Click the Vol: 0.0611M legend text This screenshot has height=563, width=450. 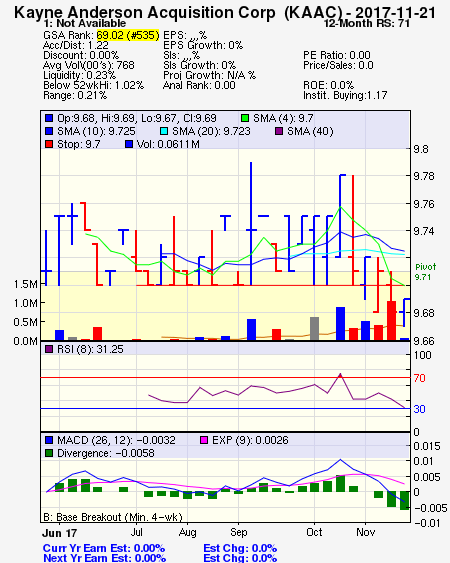click(168, 144)
